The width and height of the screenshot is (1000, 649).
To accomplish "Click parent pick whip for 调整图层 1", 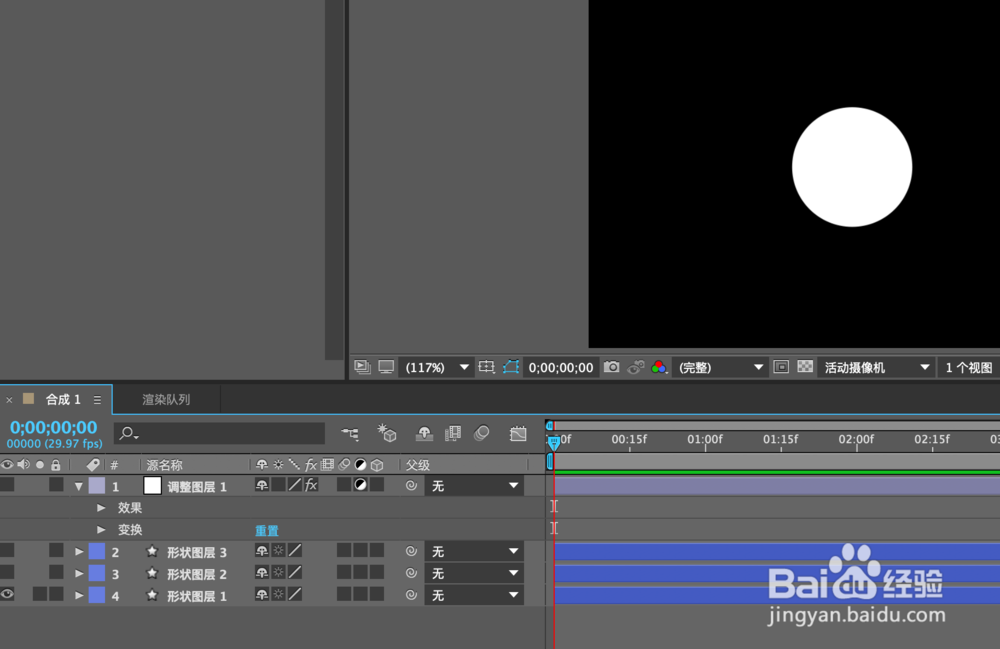I will (x=411, y=486).
